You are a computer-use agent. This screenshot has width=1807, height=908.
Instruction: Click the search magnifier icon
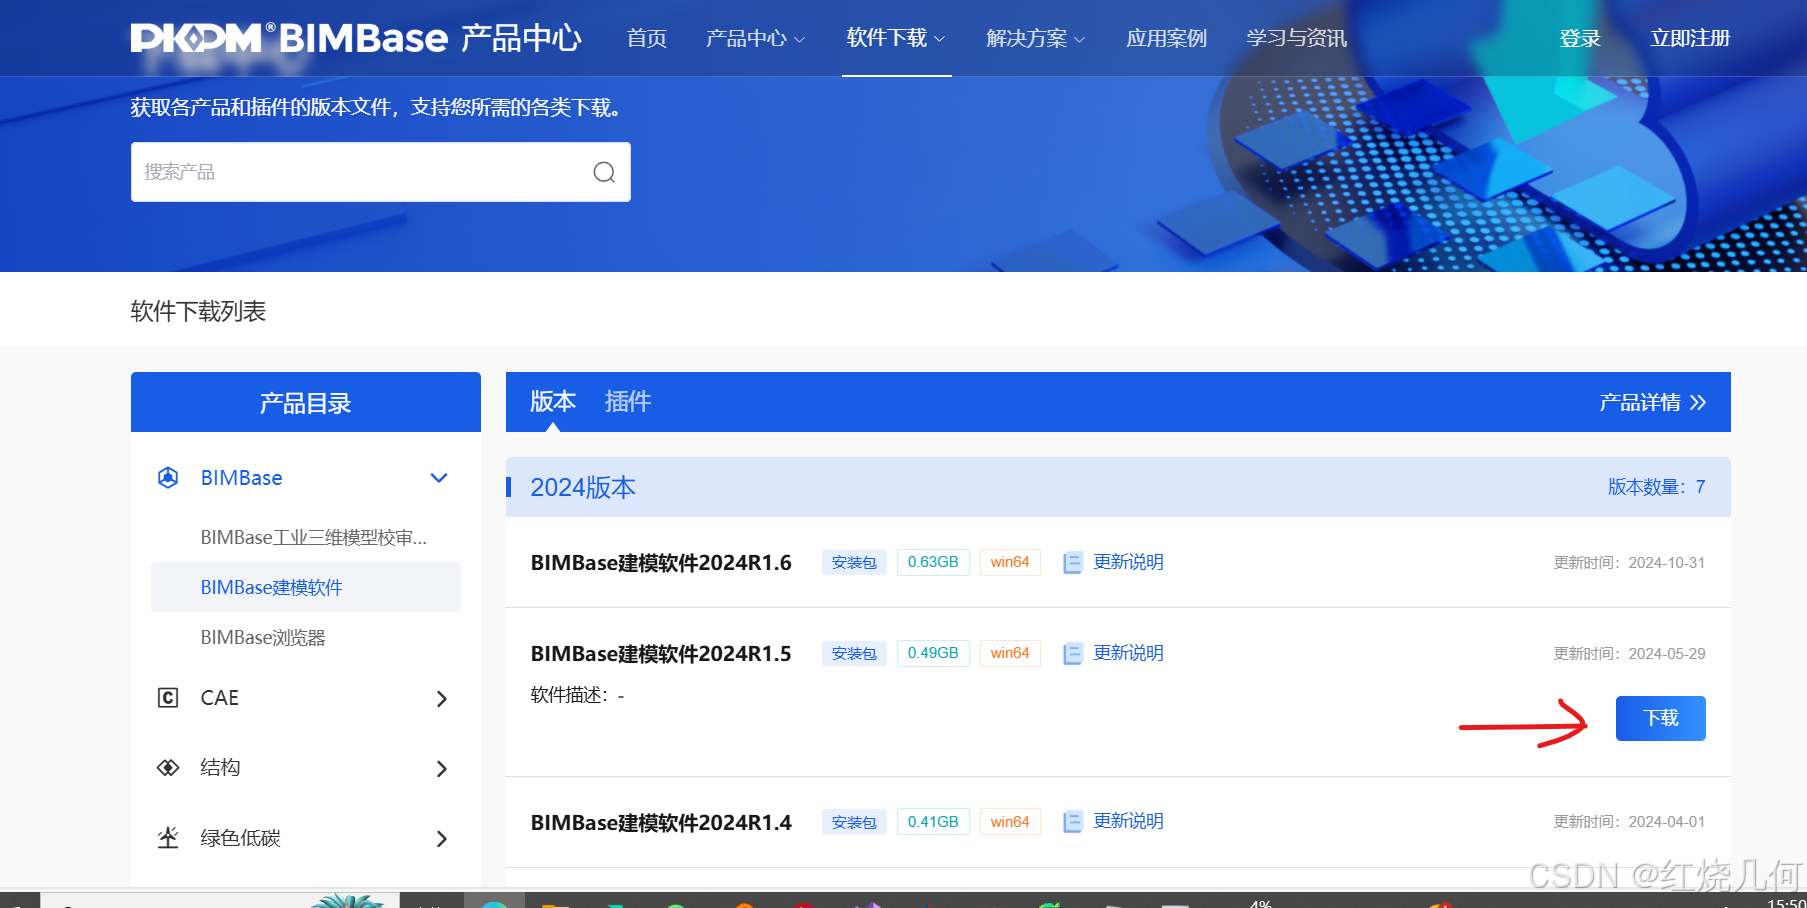coord(604,172)
